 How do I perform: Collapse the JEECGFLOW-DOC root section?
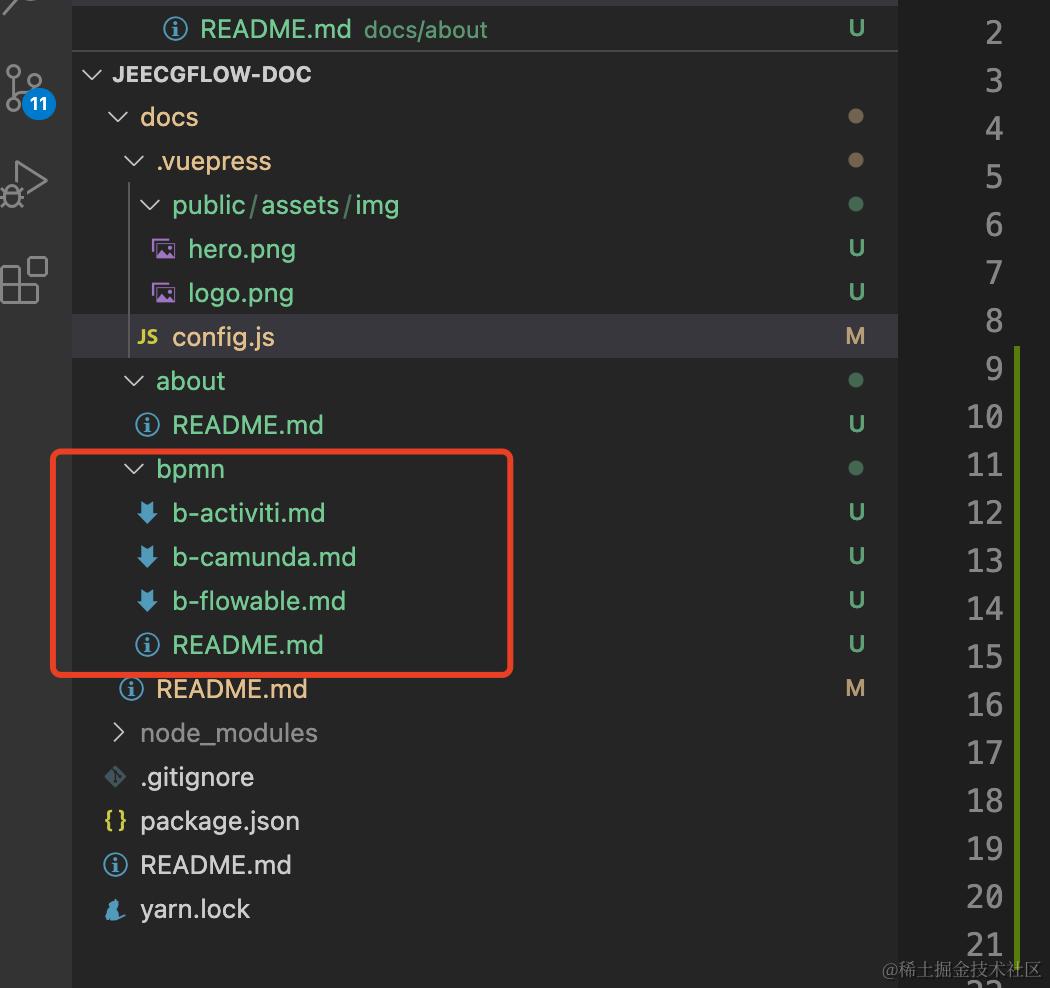[x=92, y=74]
